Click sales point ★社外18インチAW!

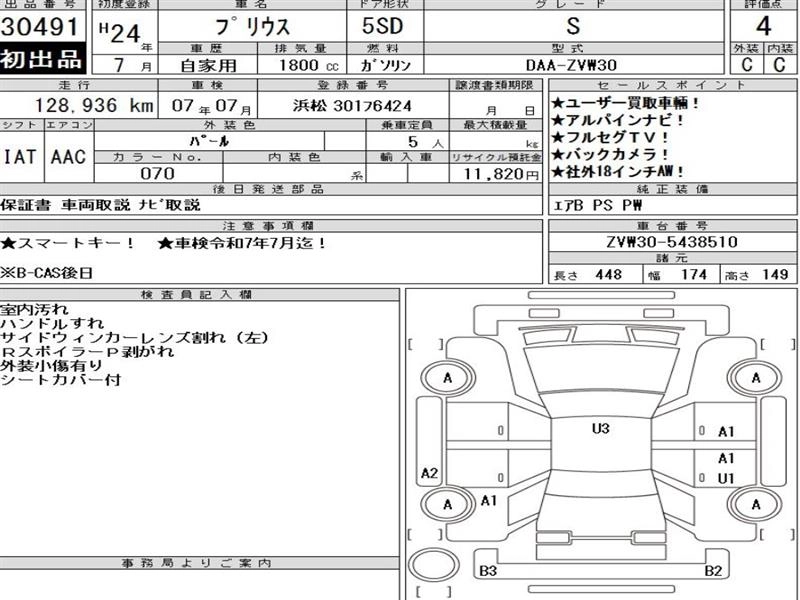coord(617,171)
